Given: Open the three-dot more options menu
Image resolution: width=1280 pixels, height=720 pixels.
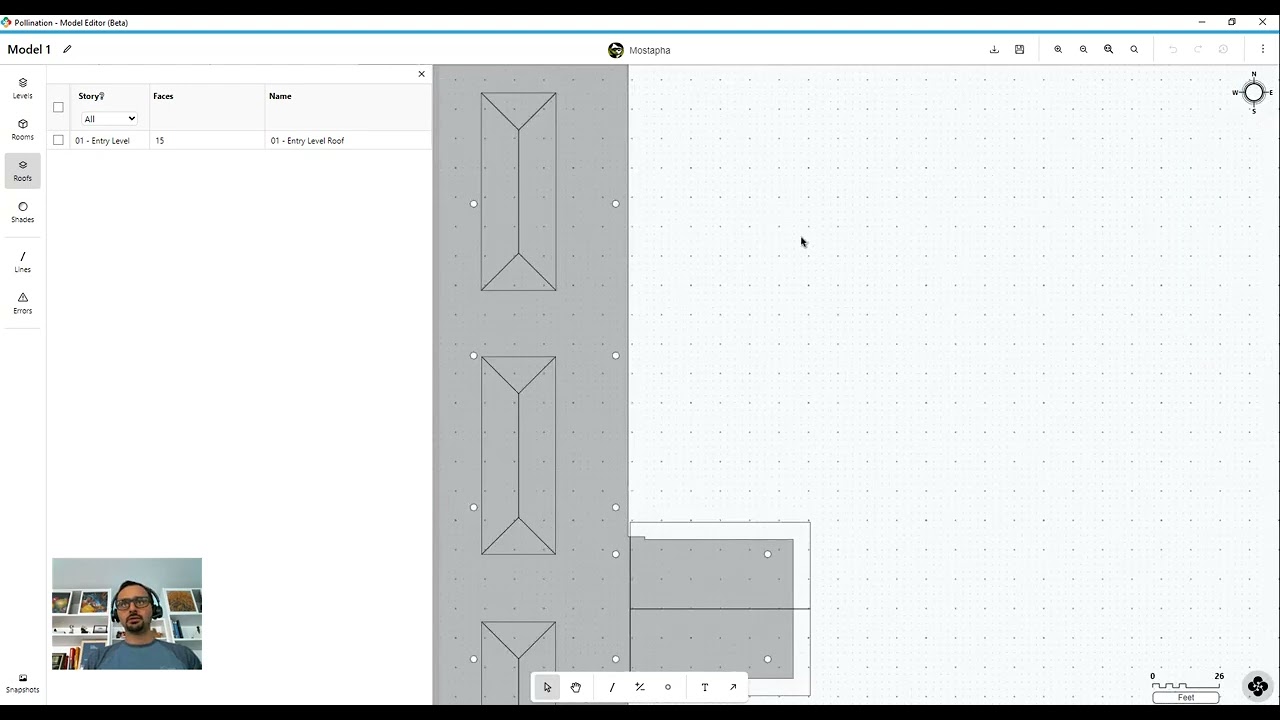Looking at the screenshot, I should coord(1262,49).
